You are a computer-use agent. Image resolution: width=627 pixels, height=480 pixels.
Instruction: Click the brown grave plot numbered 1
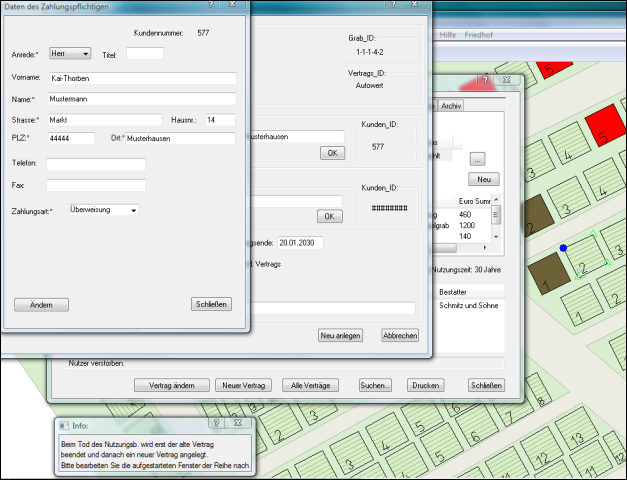tap(549, 274)
